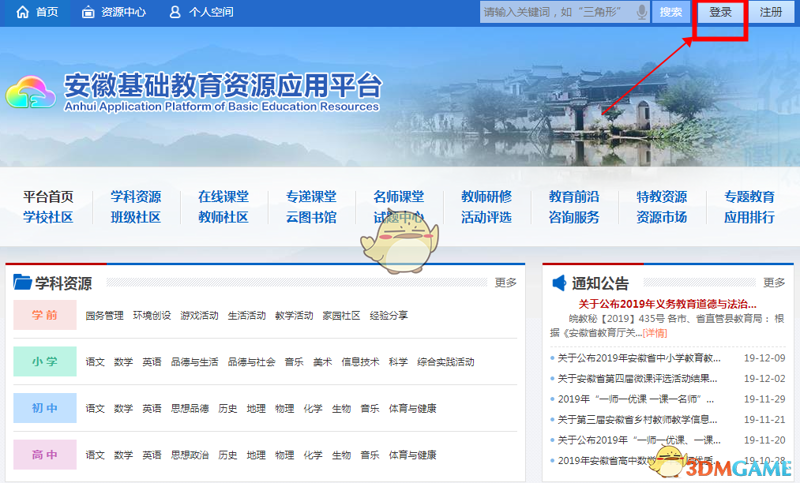Open 游戏活动 under 学前
800x483 pixels.
coord(199,316)
